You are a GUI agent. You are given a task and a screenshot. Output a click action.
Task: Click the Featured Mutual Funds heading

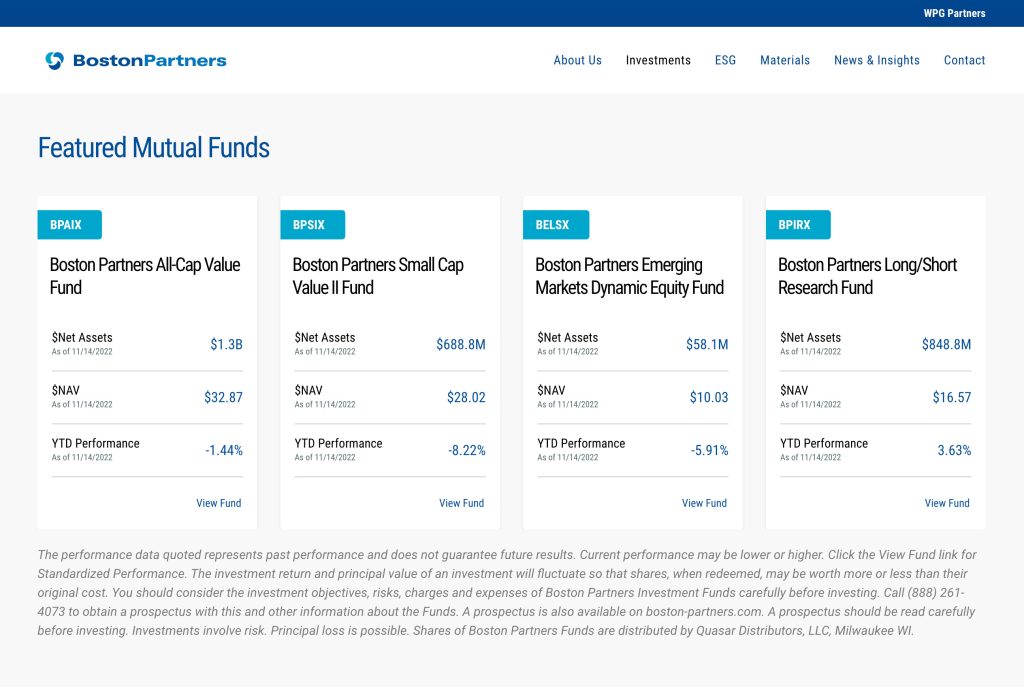(x=153, y=148)
